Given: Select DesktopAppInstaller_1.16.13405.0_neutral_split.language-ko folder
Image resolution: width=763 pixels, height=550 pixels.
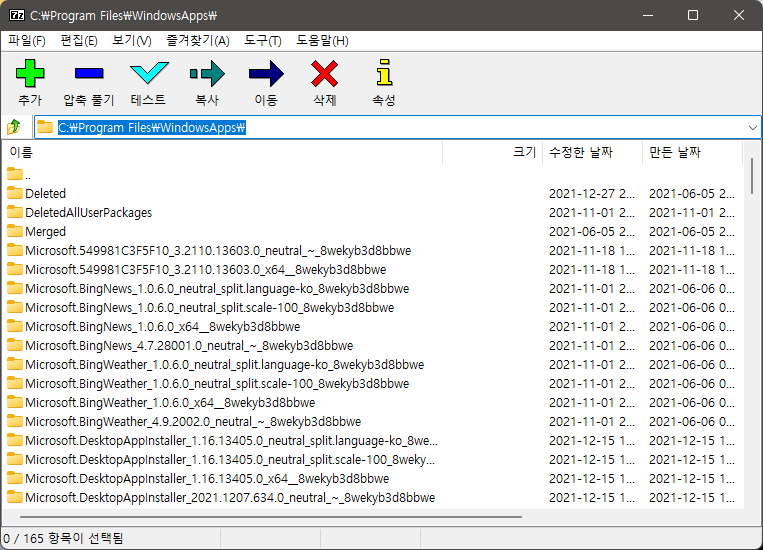Looking at the screenshot, I should tap(231, 440).
